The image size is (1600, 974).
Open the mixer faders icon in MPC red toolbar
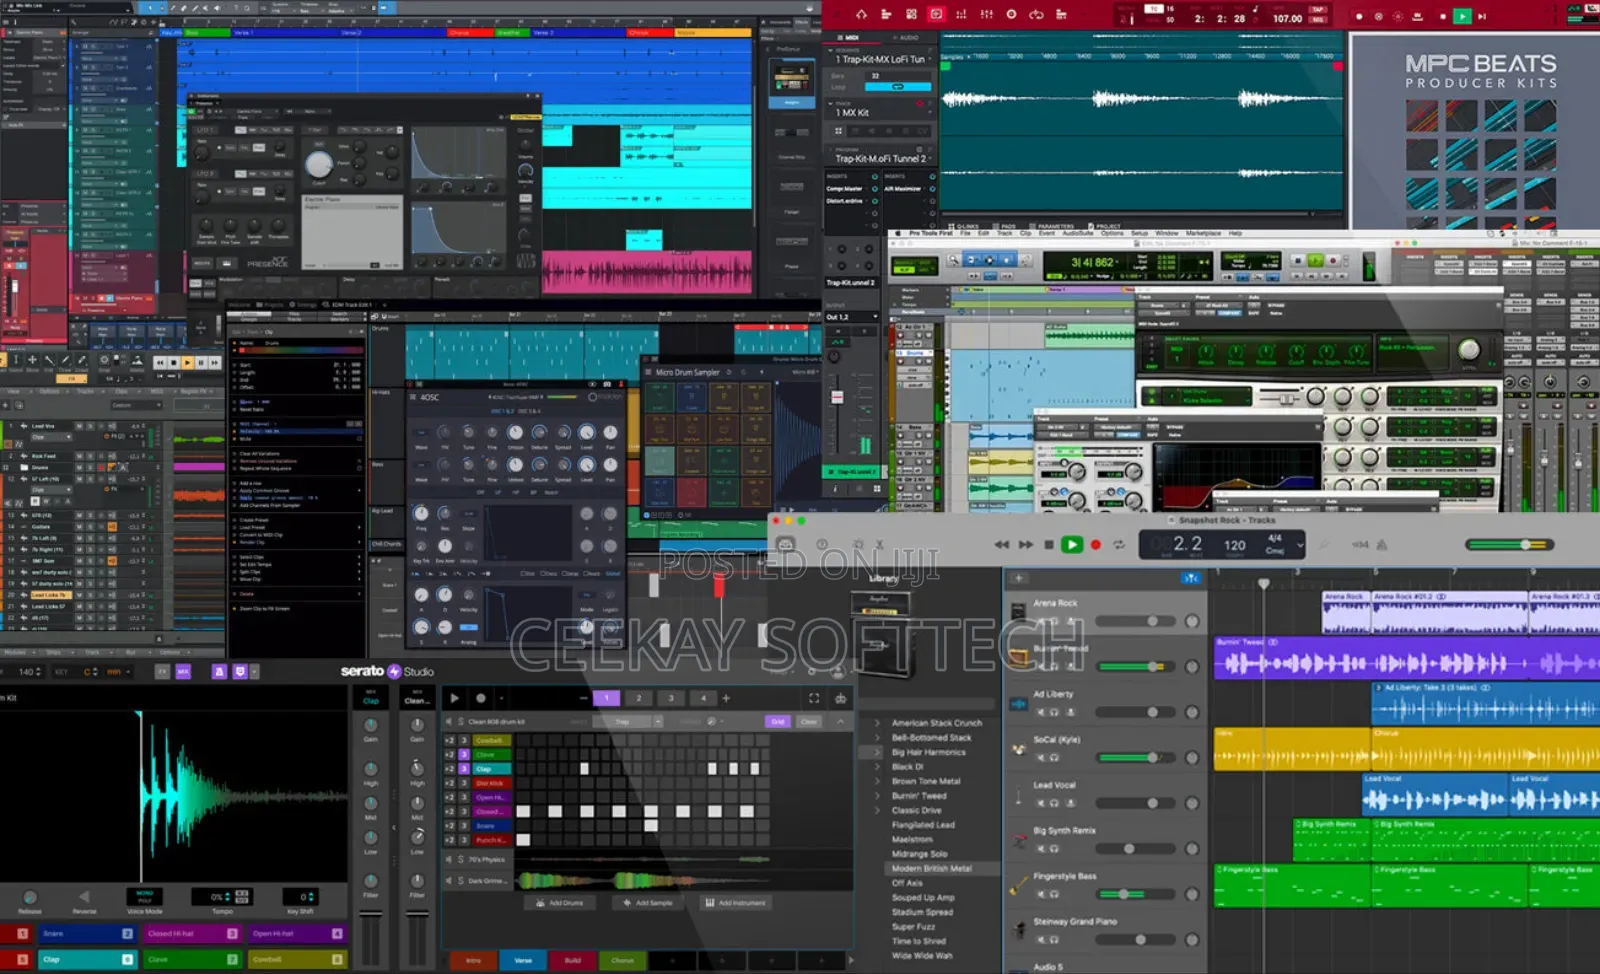(987, 14)
